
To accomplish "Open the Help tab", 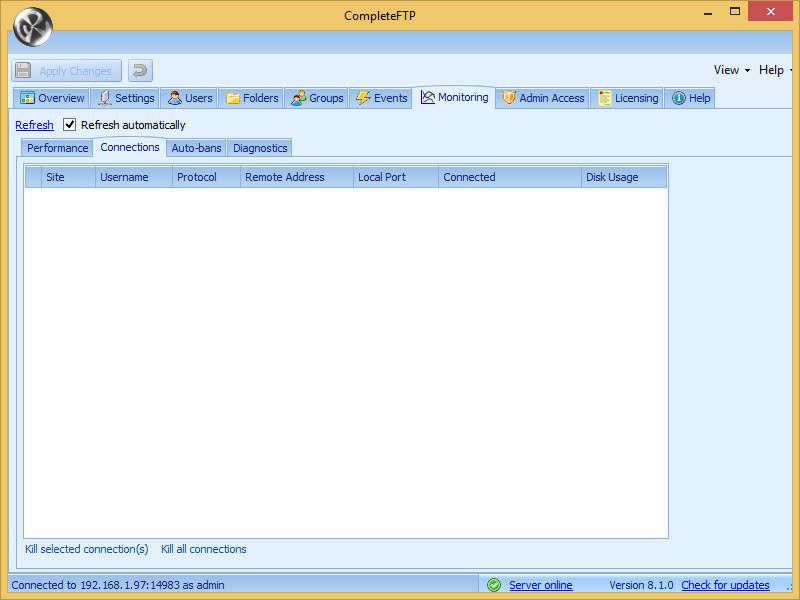I will click(x=690, y=98).
